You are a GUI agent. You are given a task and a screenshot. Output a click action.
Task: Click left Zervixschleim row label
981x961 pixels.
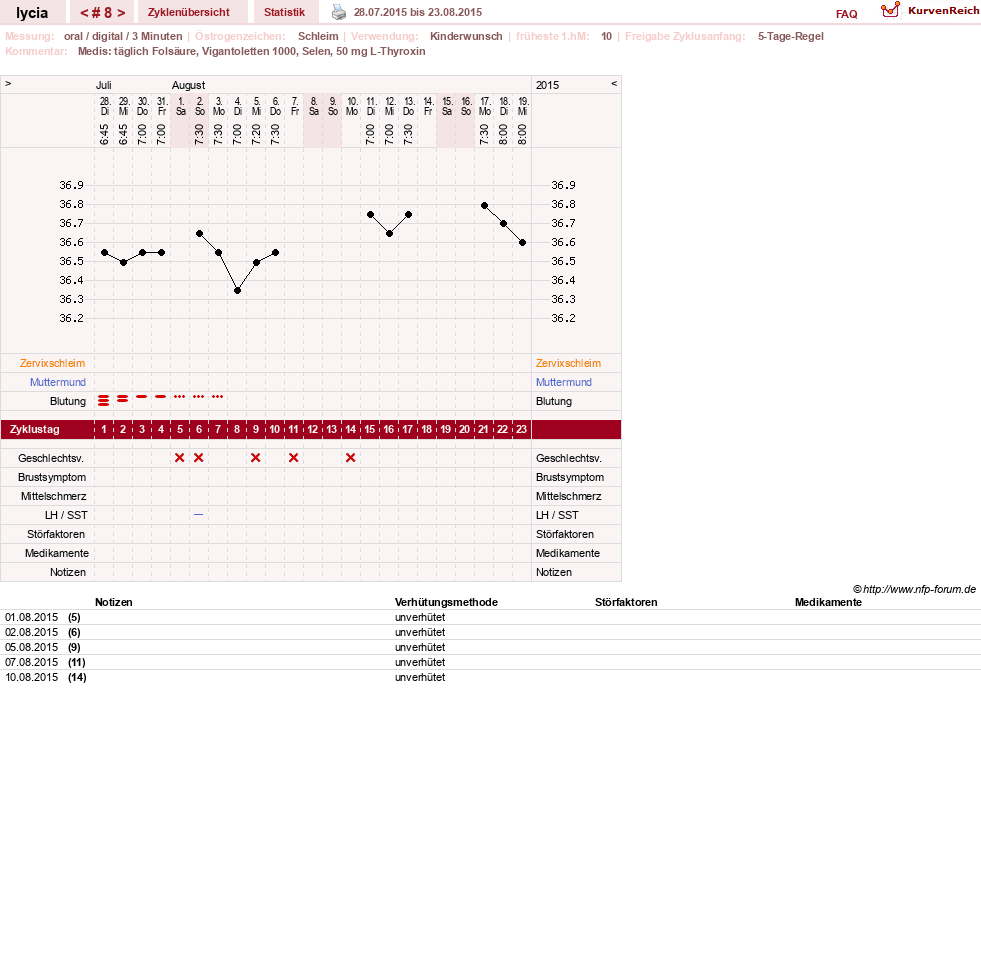coord(52,363)
